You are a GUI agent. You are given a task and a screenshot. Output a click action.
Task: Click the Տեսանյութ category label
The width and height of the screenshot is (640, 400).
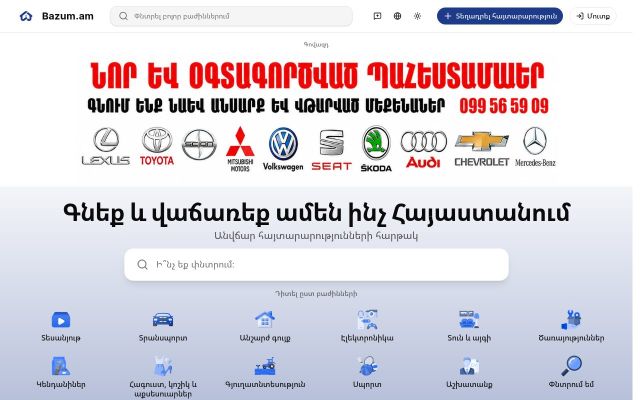[61, 338]
